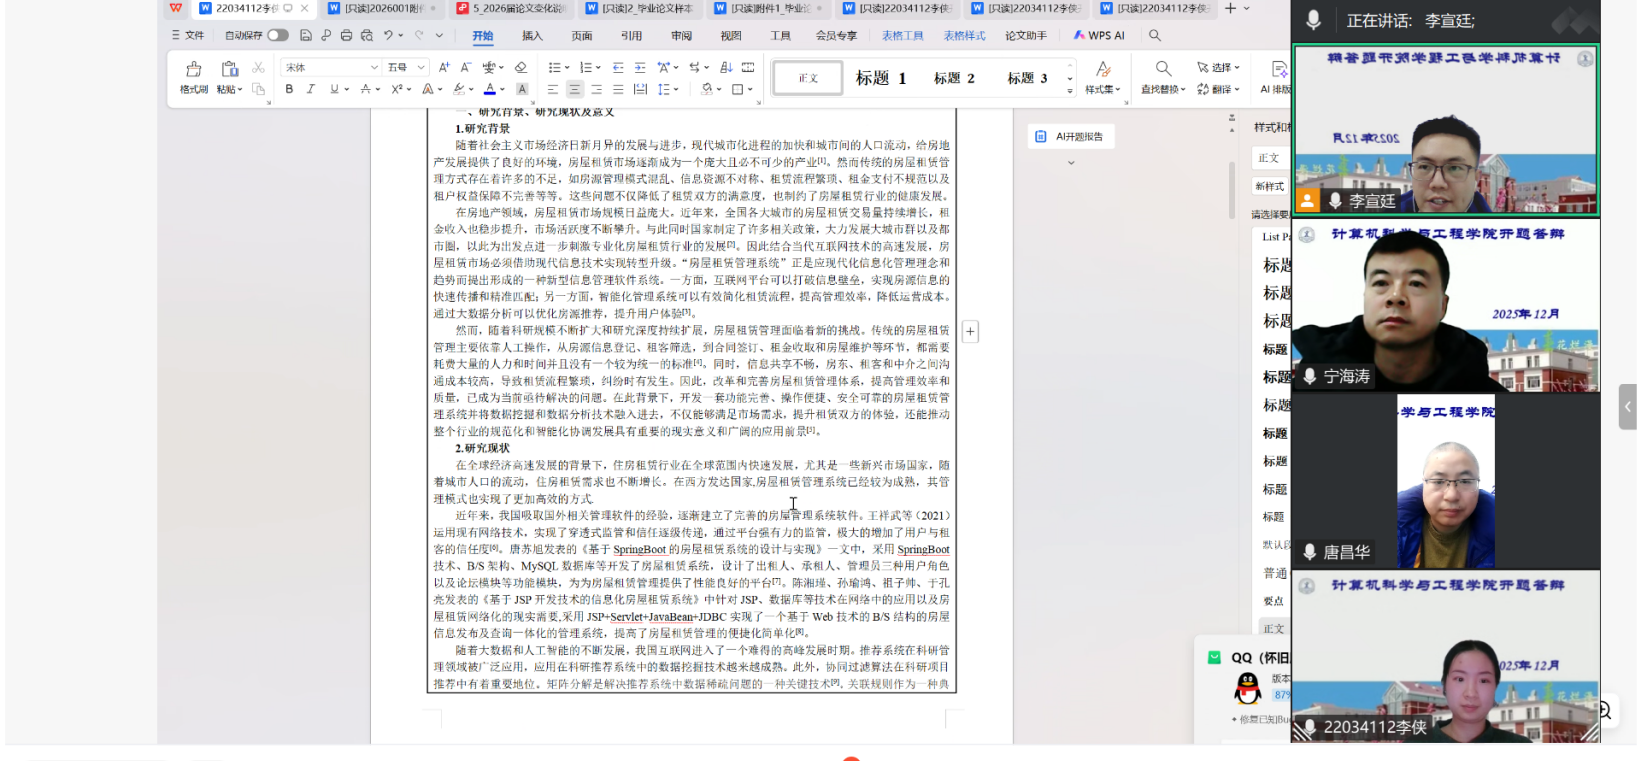The height and width of the screenshot is (762, 1642).
Task: Click the AI开题报告 button
Action: coord(1071,136)
